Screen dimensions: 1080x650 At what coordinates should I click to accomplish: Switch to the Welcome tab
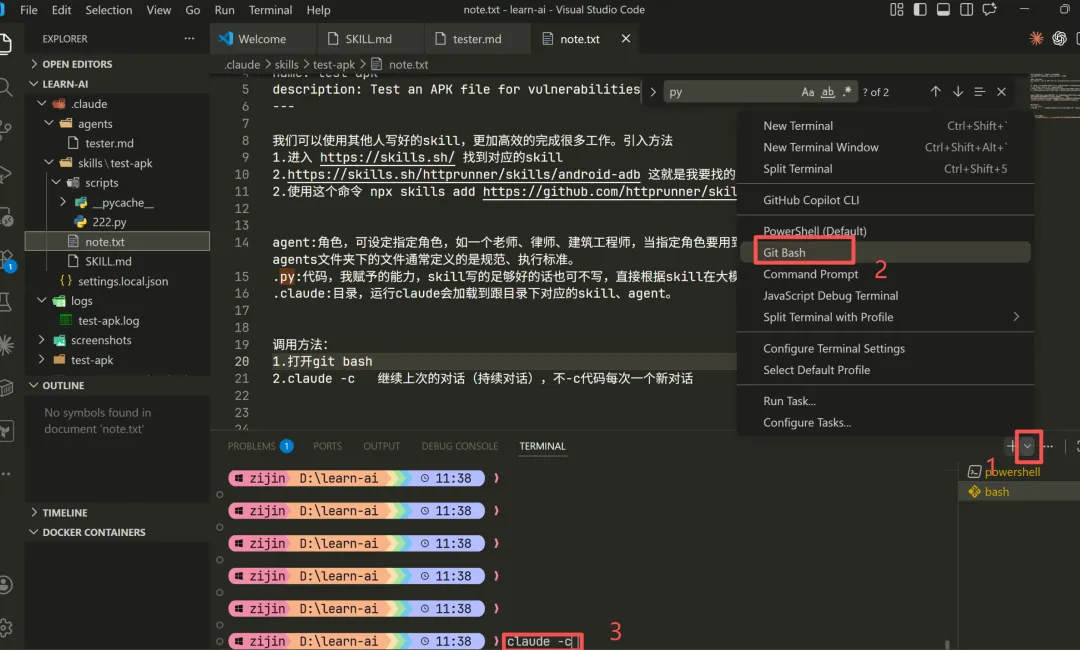click(262, 39)
